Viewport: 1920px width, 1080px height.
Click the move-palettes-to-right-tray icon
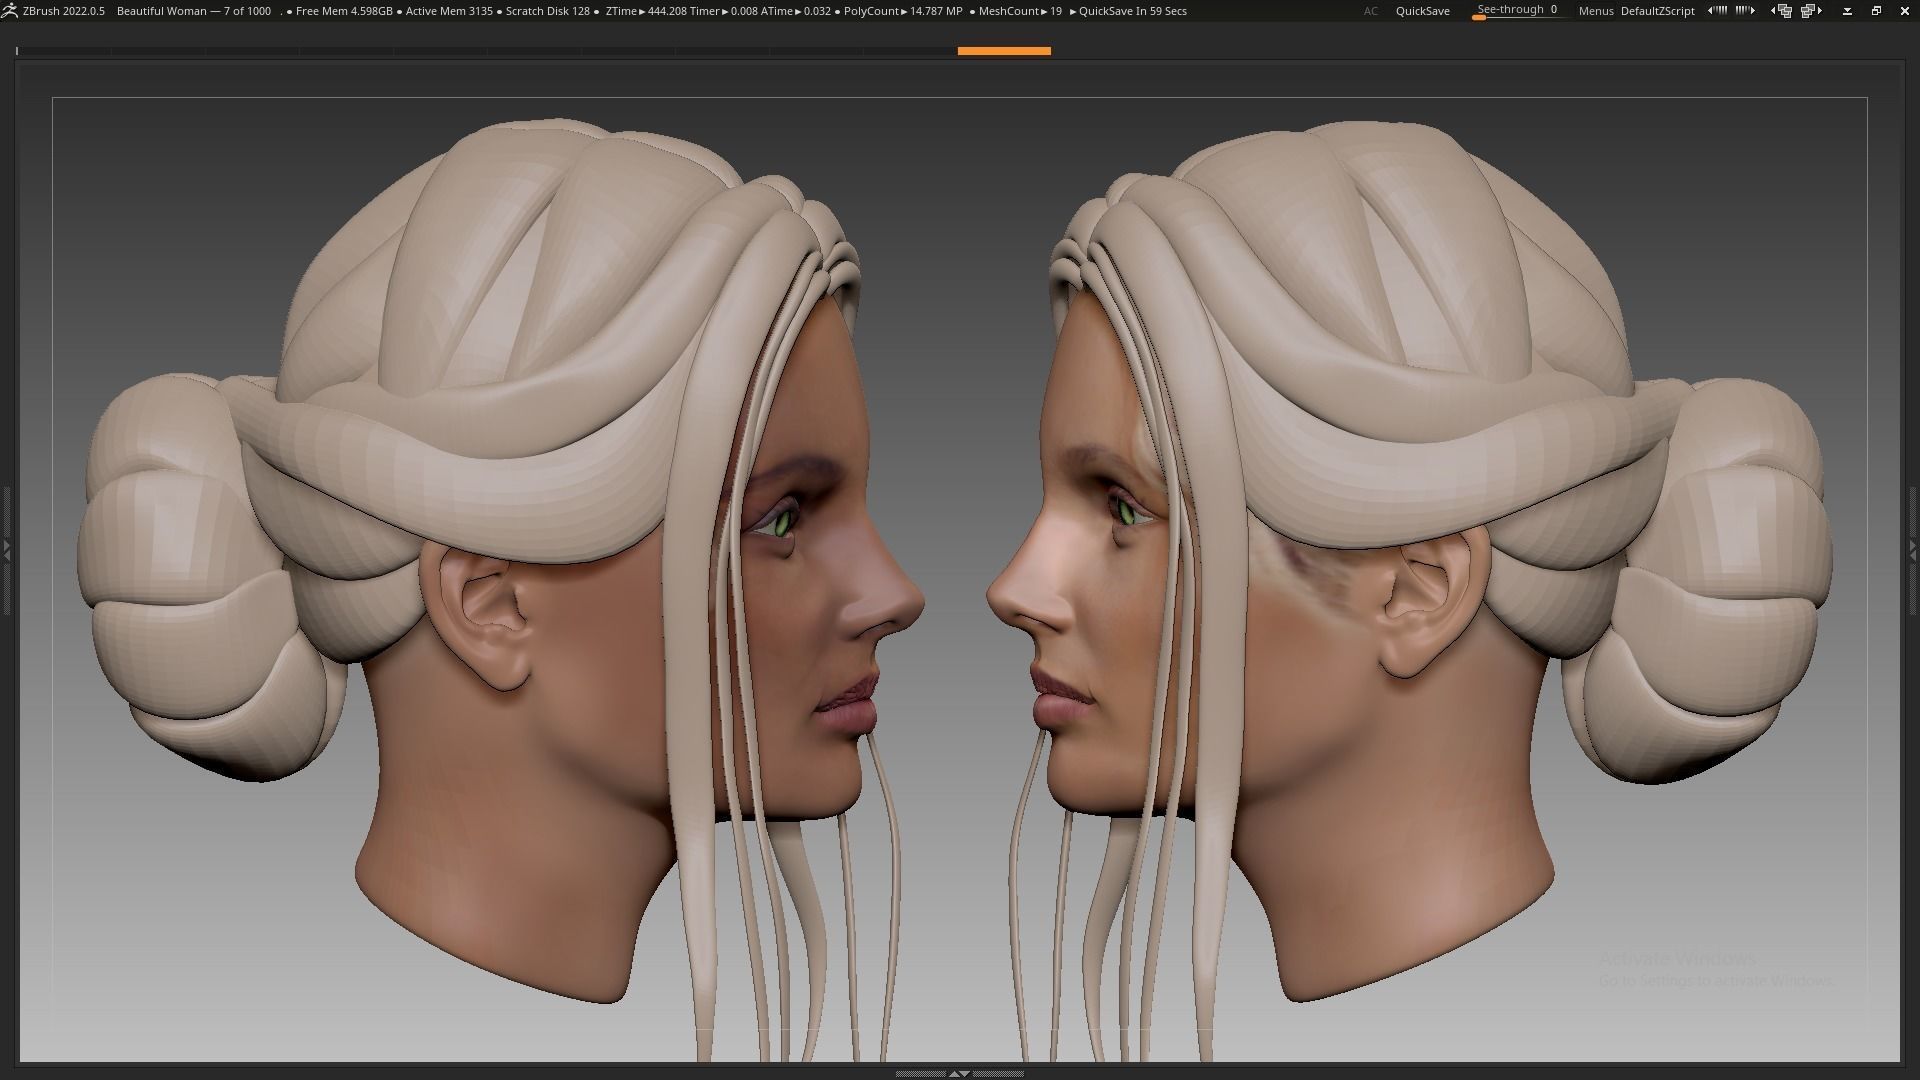(1812, 11)
